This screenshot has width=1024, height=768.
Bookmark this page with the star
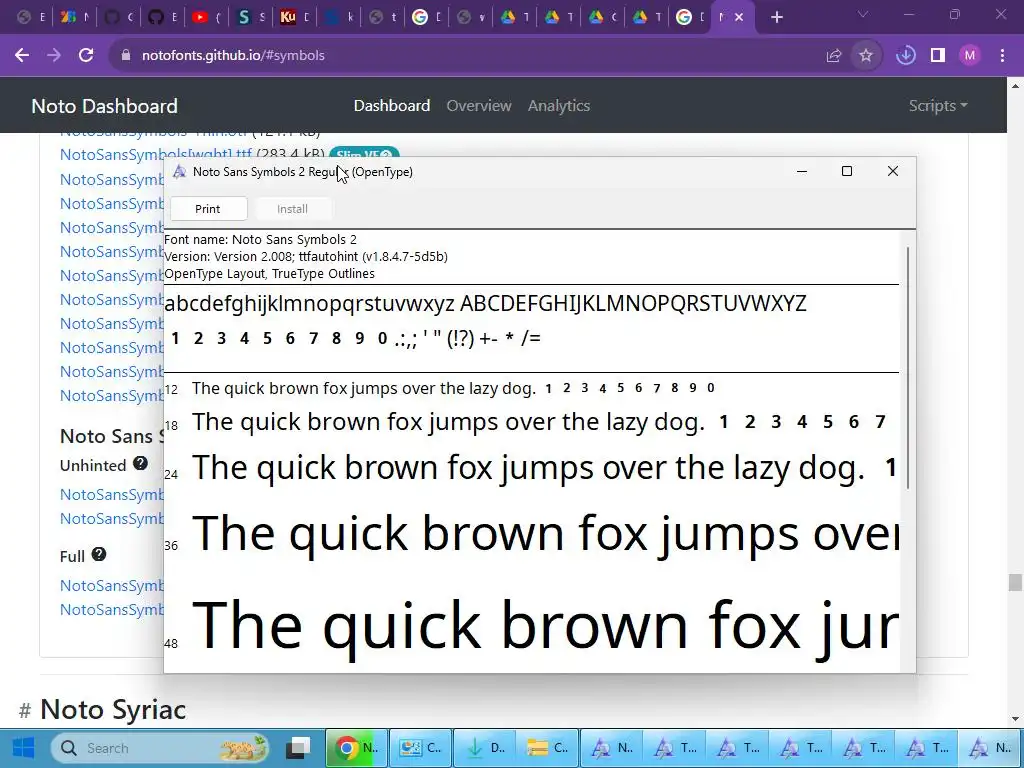click(866, 56)
